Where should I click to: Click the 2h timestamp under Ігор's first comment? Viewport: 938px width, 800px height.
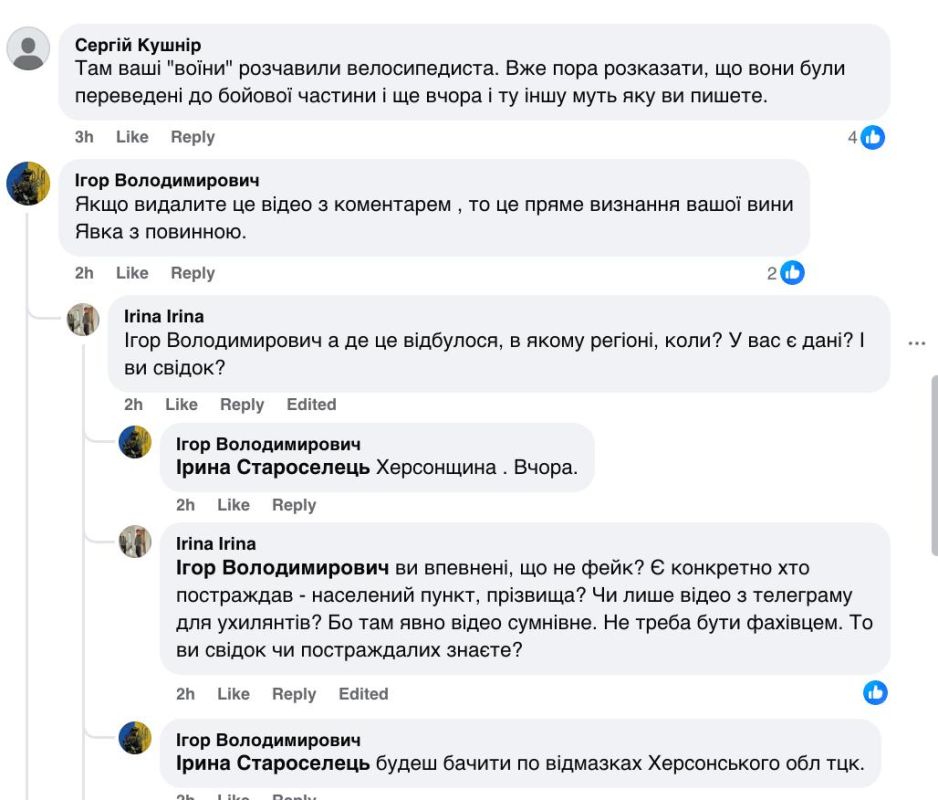point(84,273)
